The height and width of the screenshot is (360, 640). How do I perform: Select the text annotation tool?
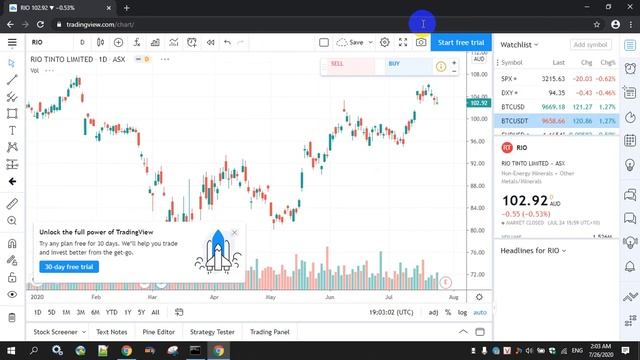pos(12,131)
